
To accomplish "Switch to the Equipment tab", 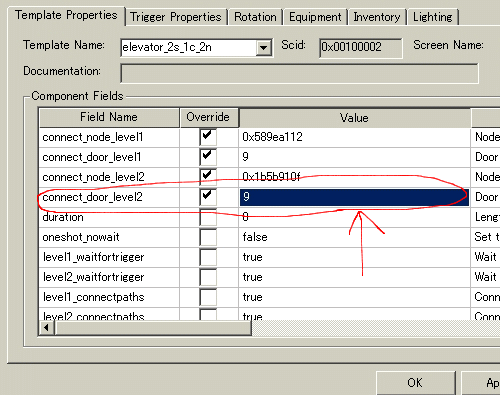I will coord(315,17).
